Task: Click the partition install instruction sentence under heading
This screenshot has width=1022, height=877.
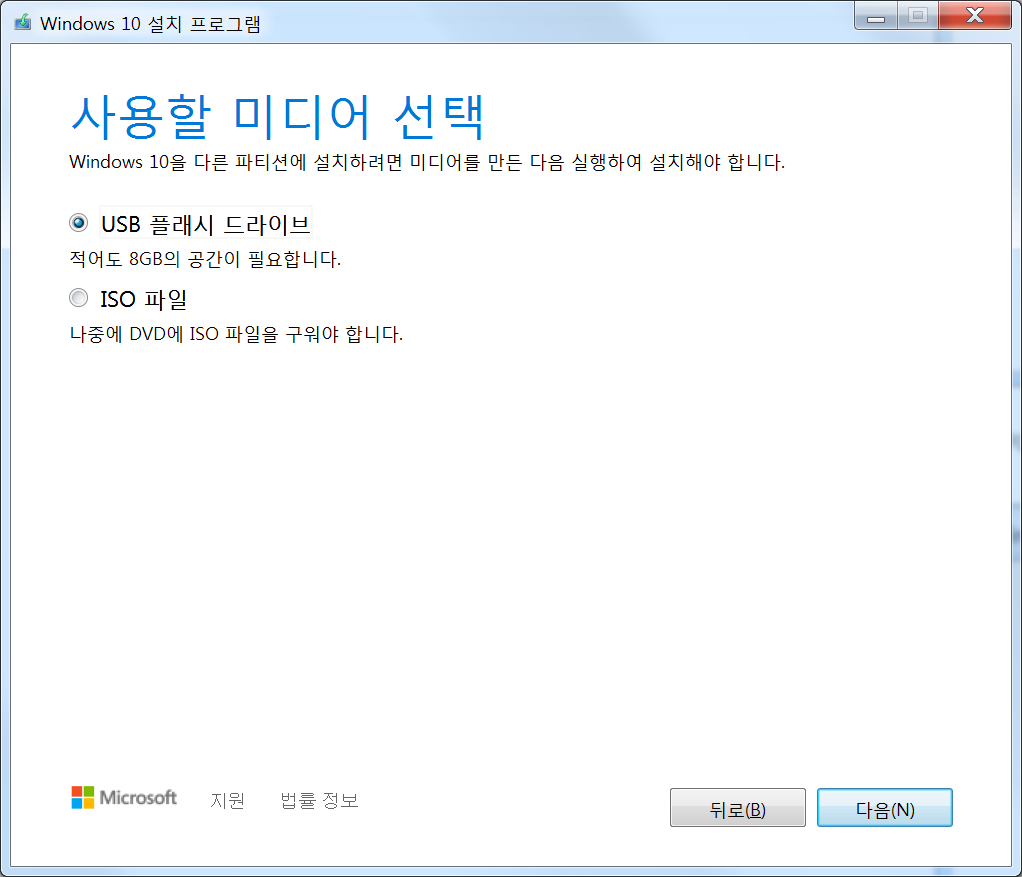Action: click(x=427, y=162)
